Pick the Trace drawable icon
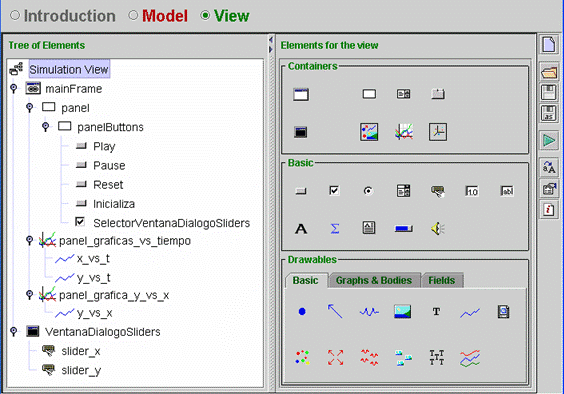The image size is (564, 394). click(470, 313)
